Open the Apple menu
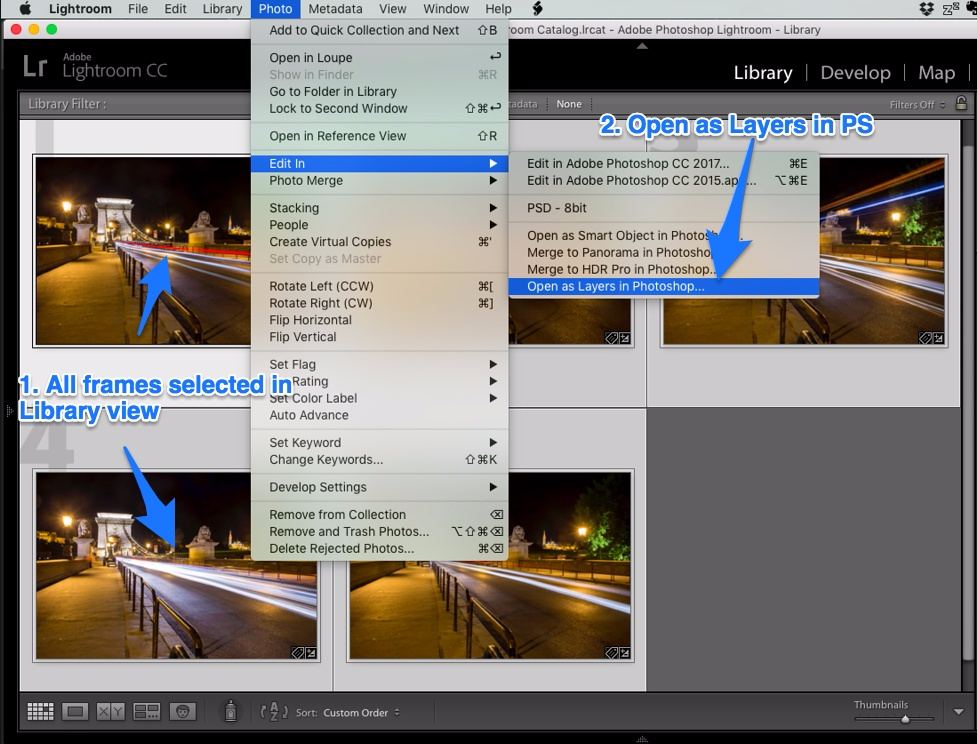This screenshot has height=744, width=977. point(26,9)
